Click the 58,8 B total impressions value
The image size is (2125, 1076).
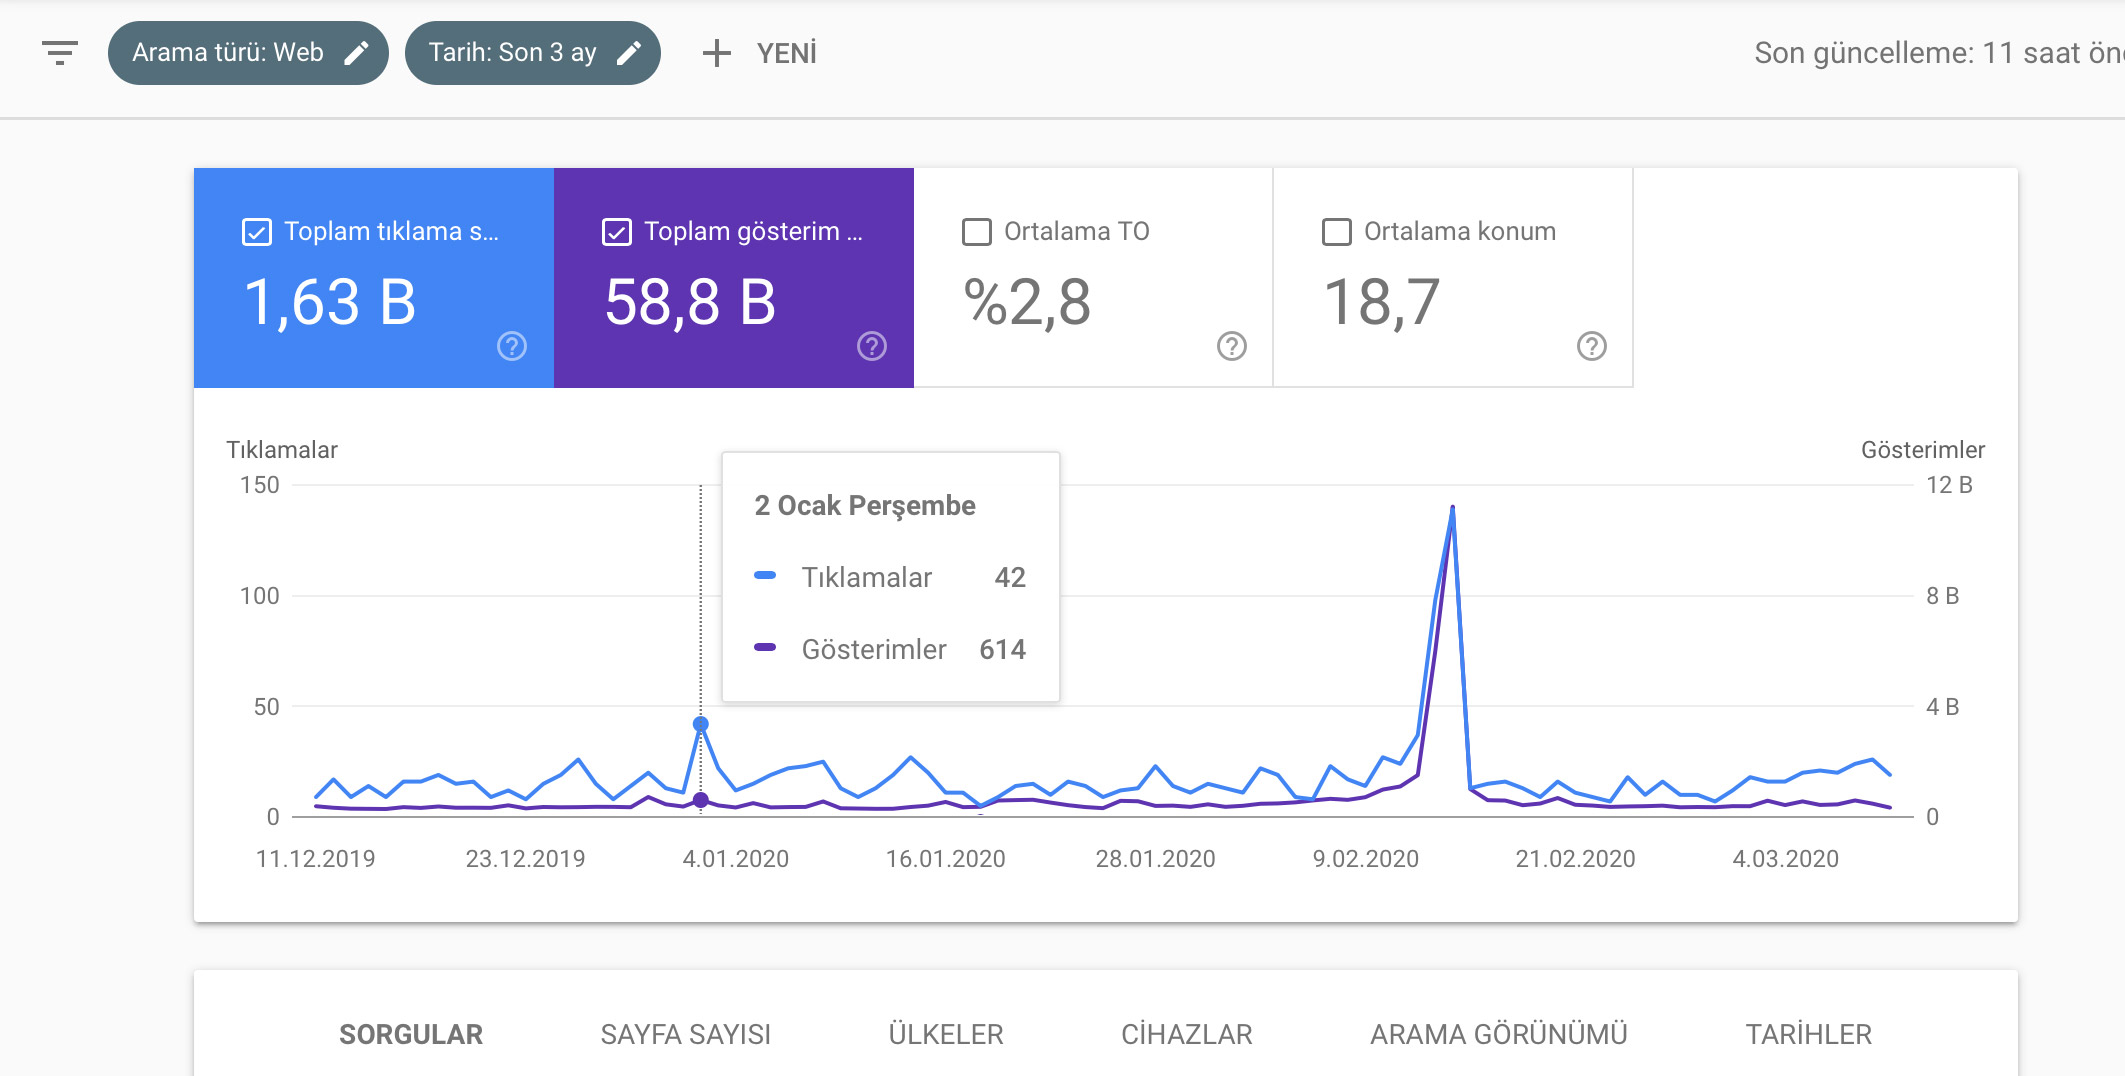click(690, 302)
